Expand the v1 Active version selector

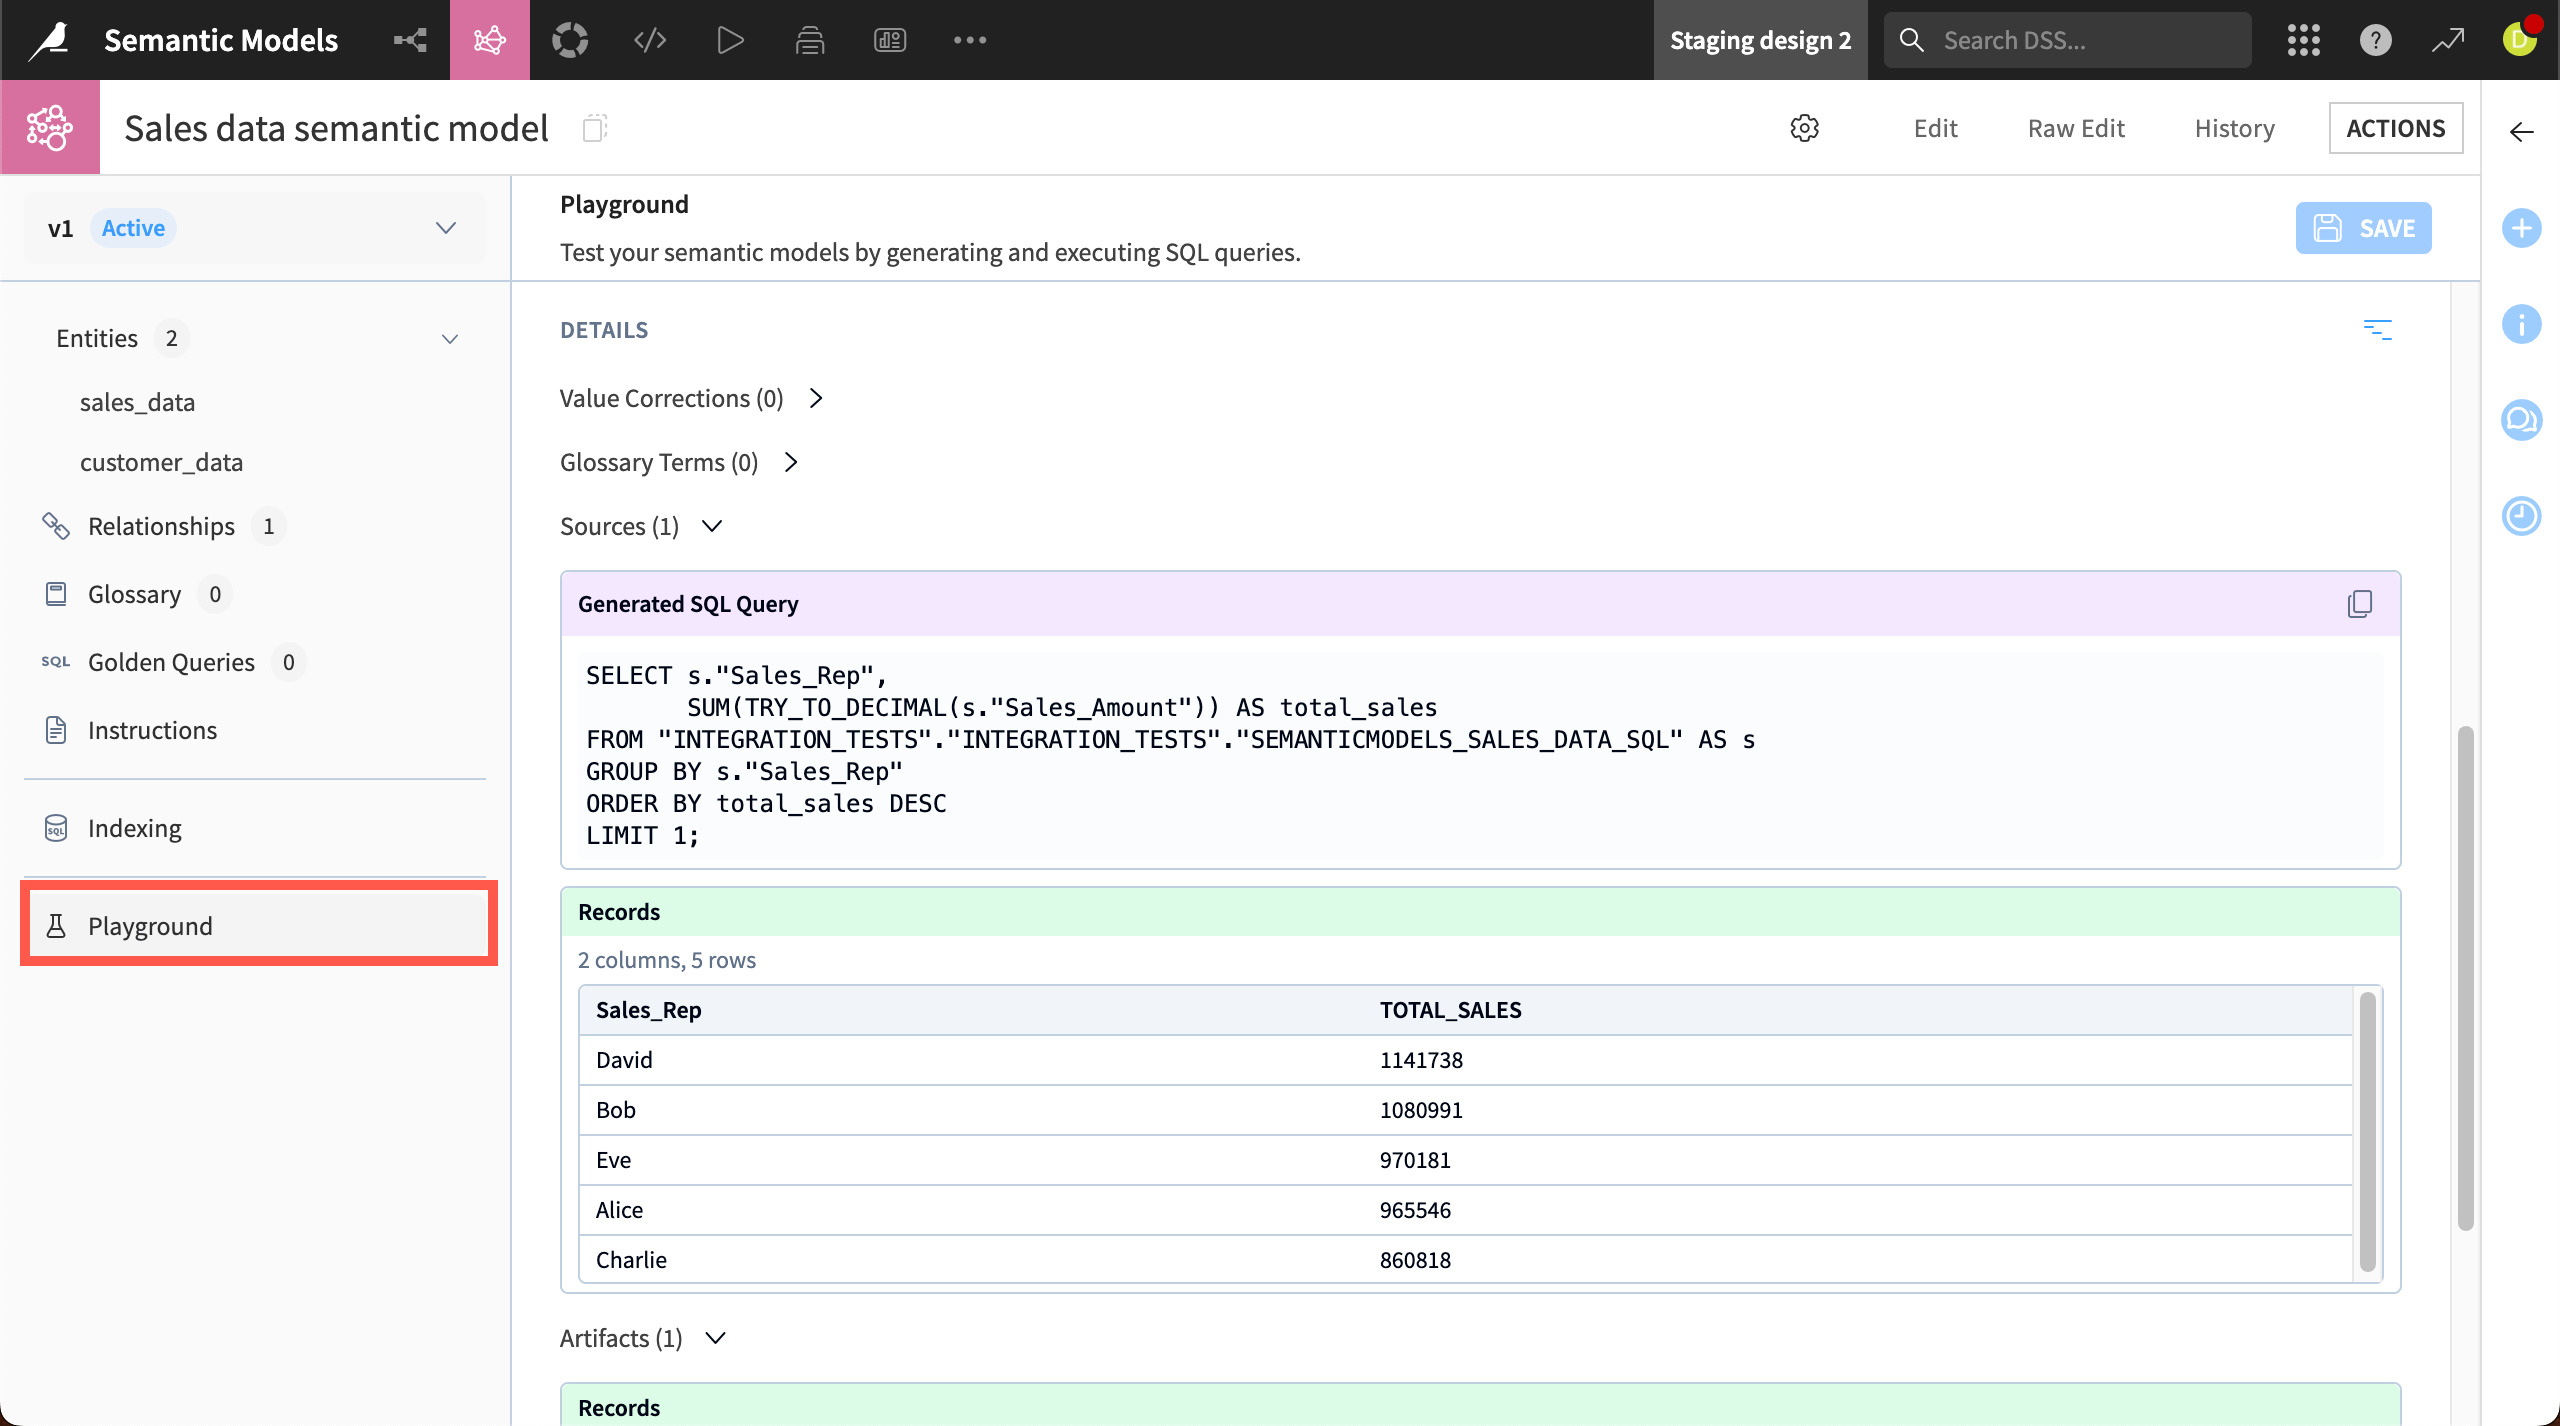click(x=446, y=227)
